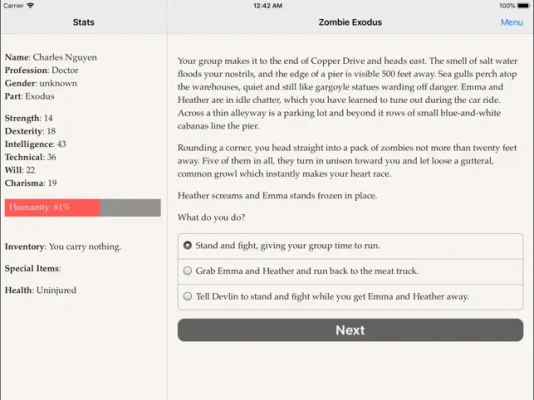Click the 'What do you do?' prompt
Screen dimensions: 534x400
211,217
